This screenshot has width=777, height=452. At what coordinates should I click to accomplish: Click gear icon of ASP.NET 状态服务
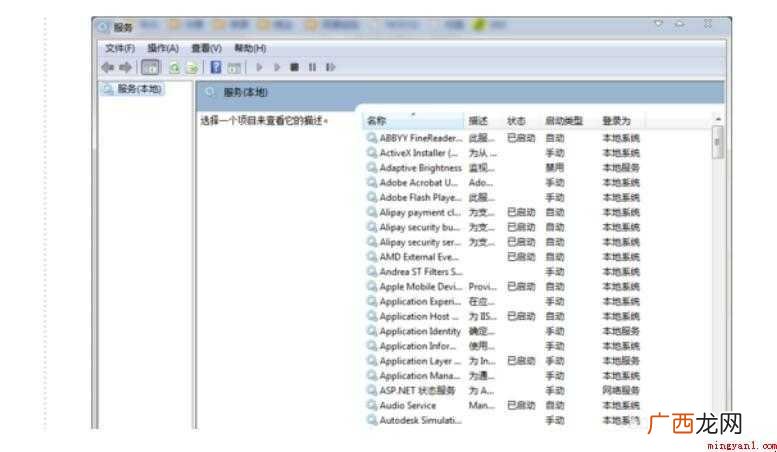point(372,391)
